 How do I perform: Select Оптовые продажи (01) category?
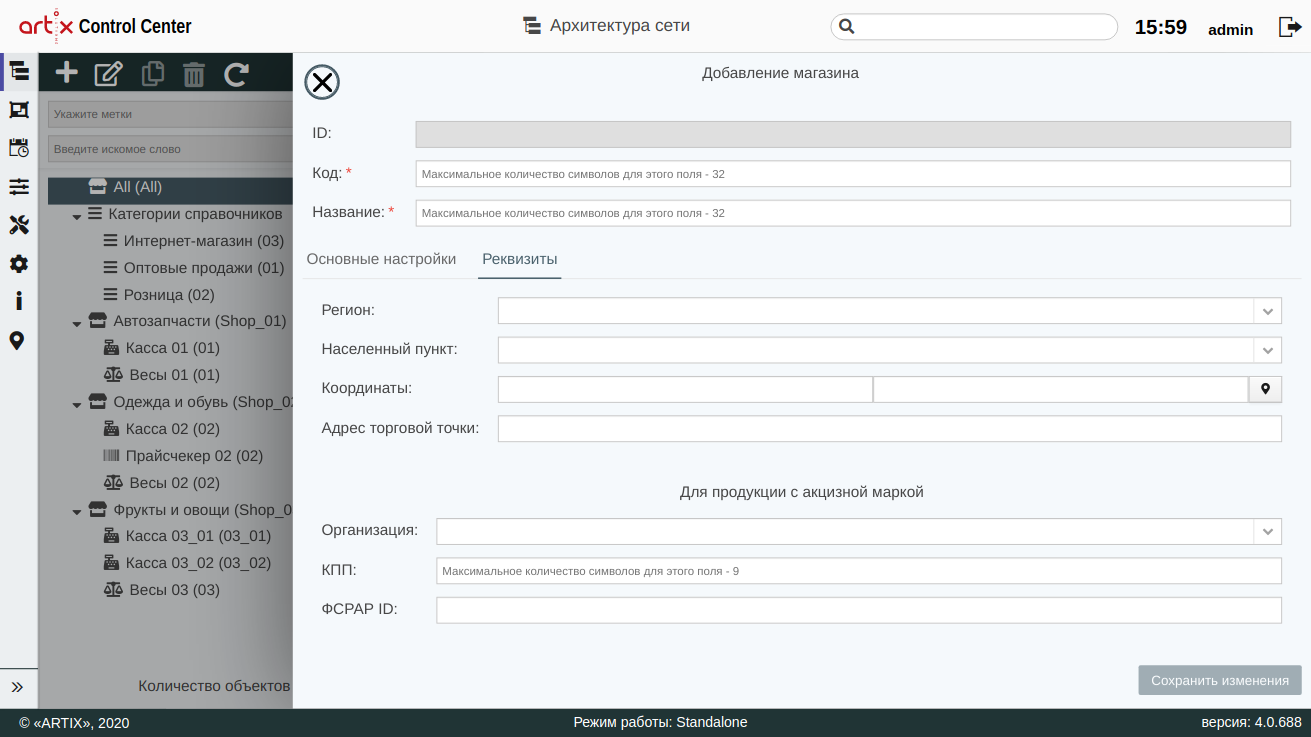tap(204, 268)
